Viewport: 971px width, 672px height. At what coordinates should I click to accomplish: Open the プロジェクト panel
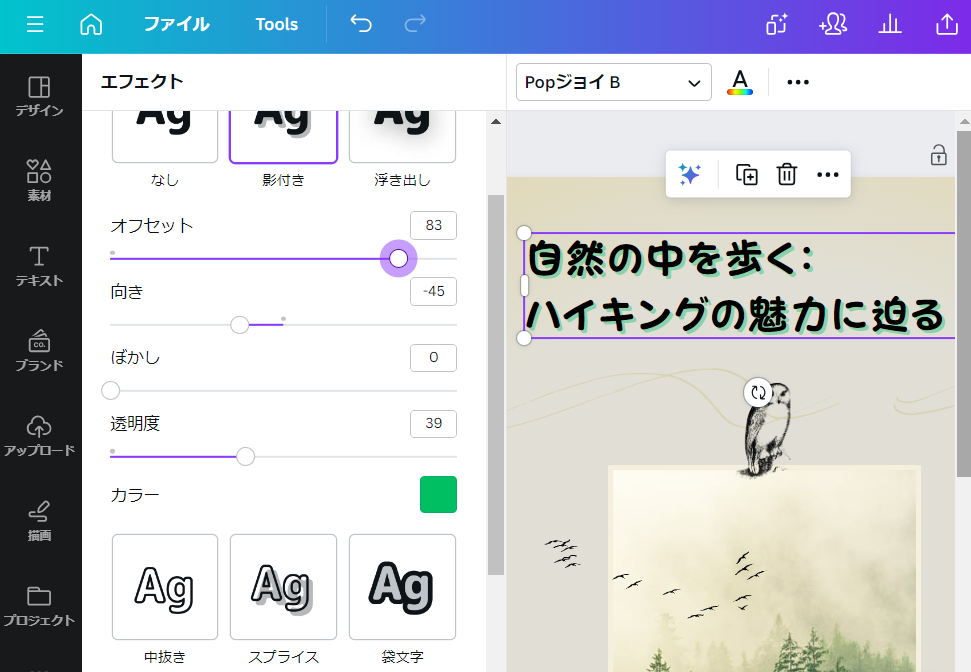point(39,606)
